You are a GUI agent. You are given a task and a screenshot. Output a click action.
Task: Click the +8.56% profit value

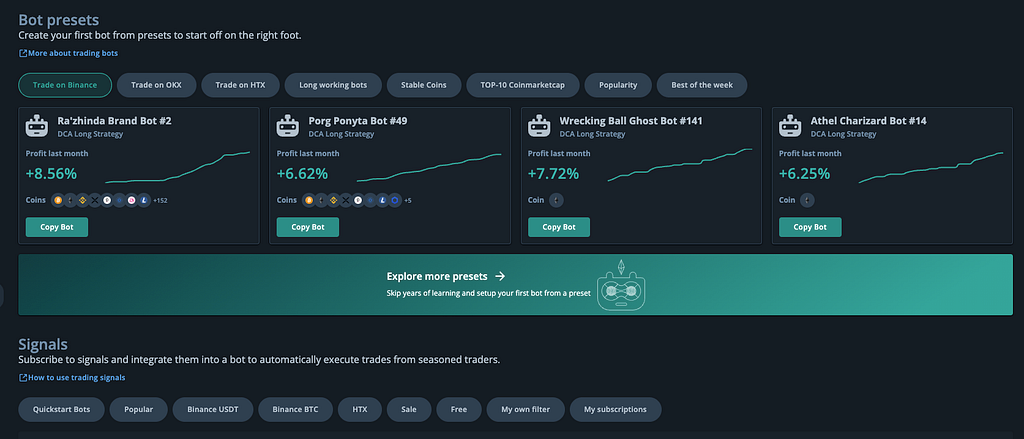point(51,174)
